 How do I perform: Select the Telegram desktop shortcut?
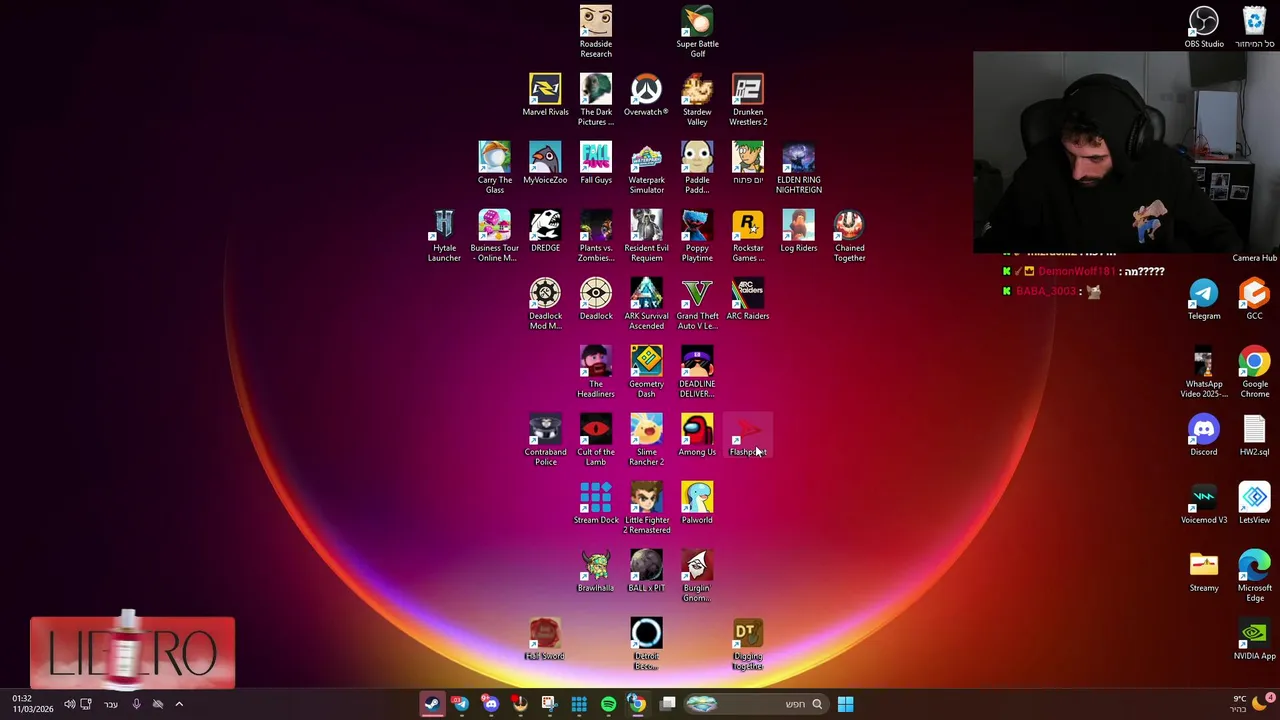coord(1204,299)
